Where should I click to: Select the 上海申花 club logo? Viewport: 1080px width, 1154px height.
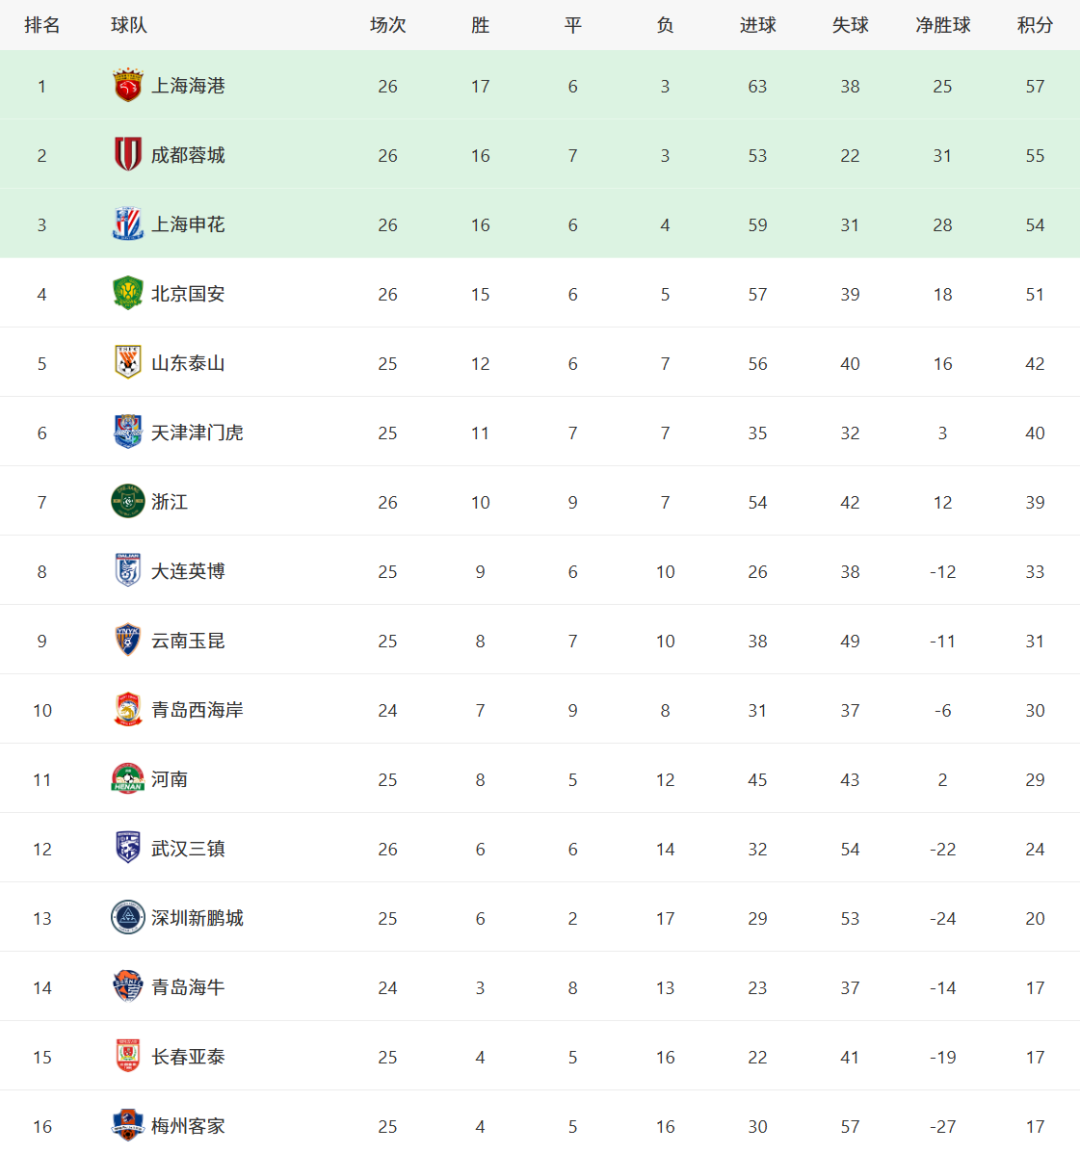(x=127, y=224)
